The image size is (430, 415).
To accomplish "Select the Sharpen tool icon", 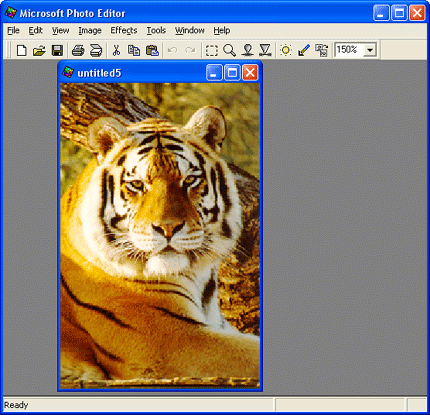I will tap(265, 51).
